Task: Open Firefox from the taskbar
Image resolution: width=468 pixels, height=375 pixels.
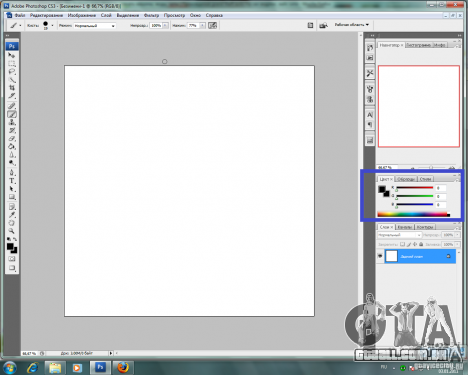Action: pyautogui.click(x=123, y=368)
